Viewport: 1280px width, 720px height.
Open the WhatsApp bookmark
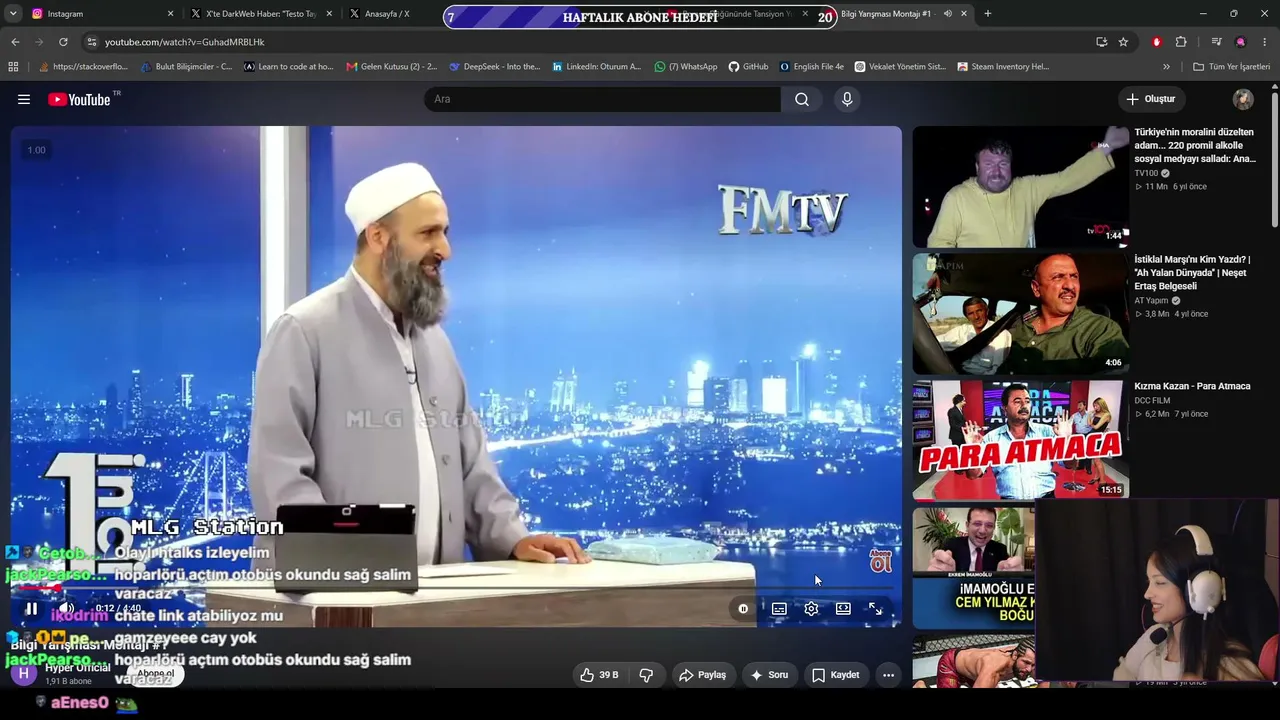(686, 67)
